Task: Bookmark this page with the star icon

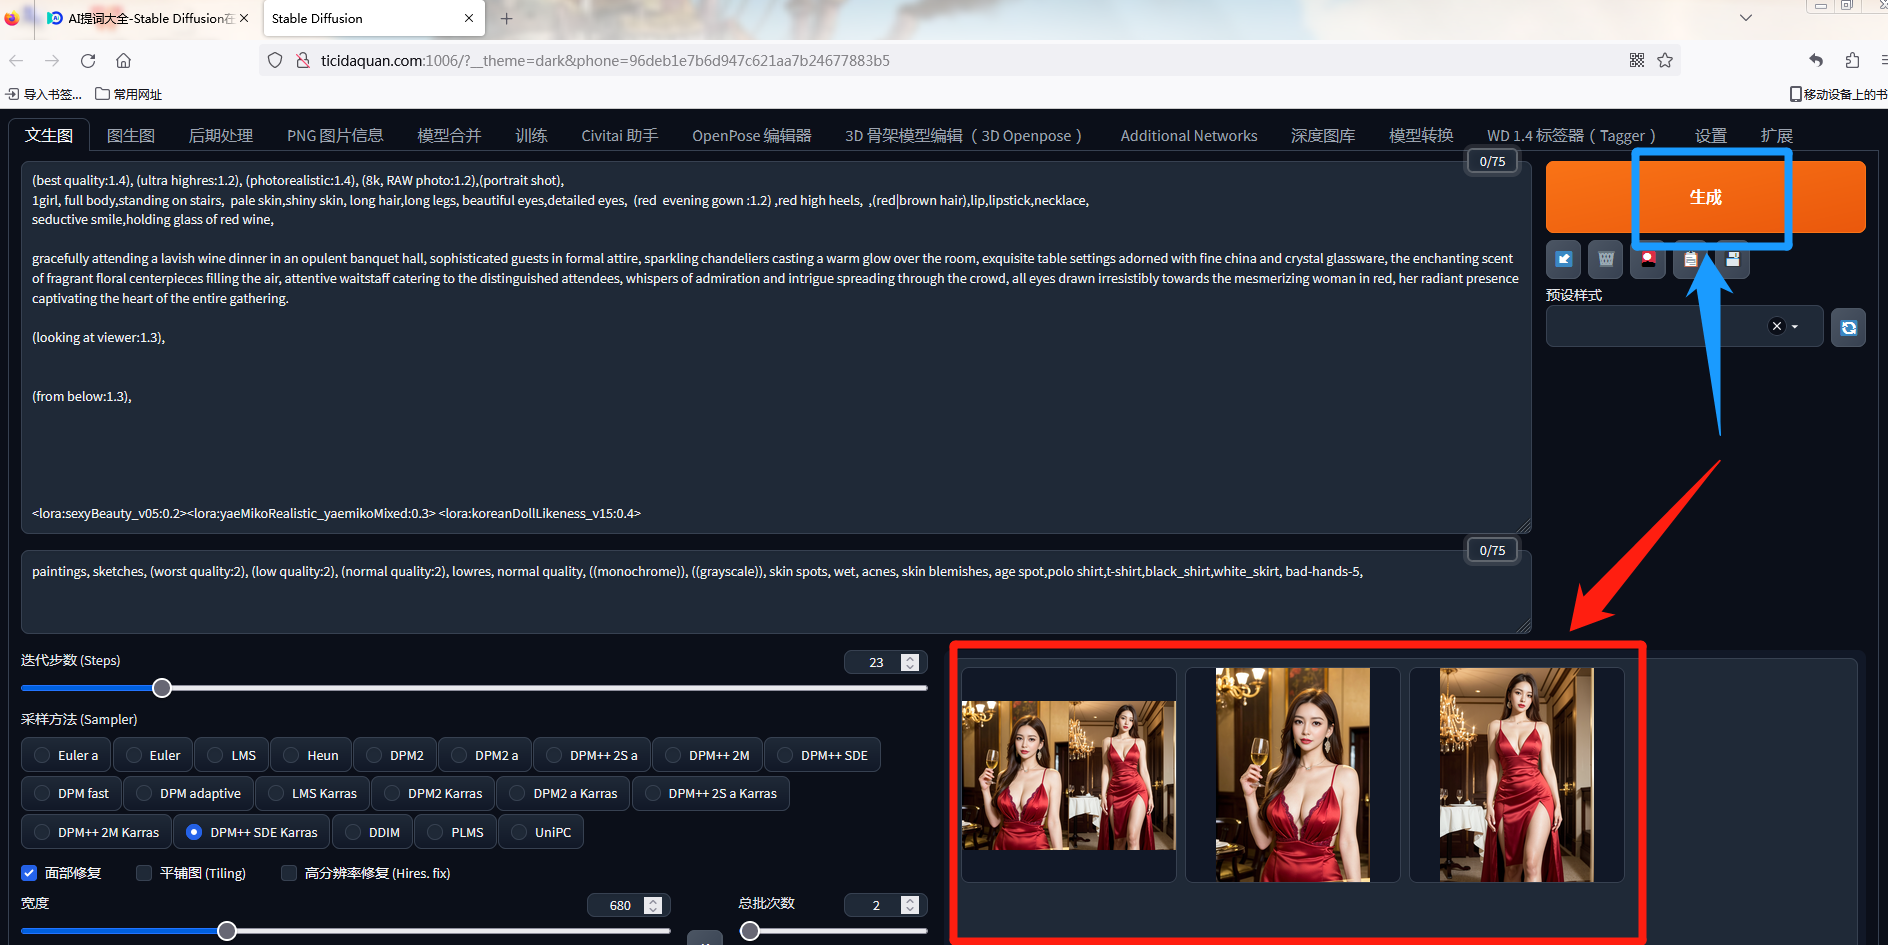Action: 1665,60
